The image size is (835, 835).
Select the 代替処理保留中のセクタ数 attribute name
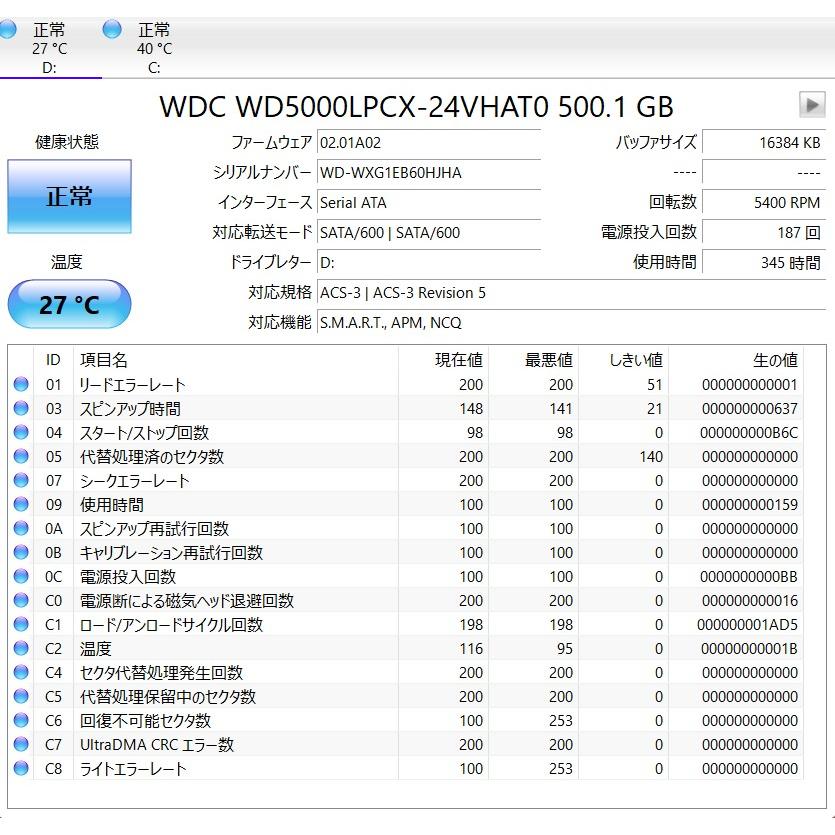pyautogui.click(x=168, y=697)
